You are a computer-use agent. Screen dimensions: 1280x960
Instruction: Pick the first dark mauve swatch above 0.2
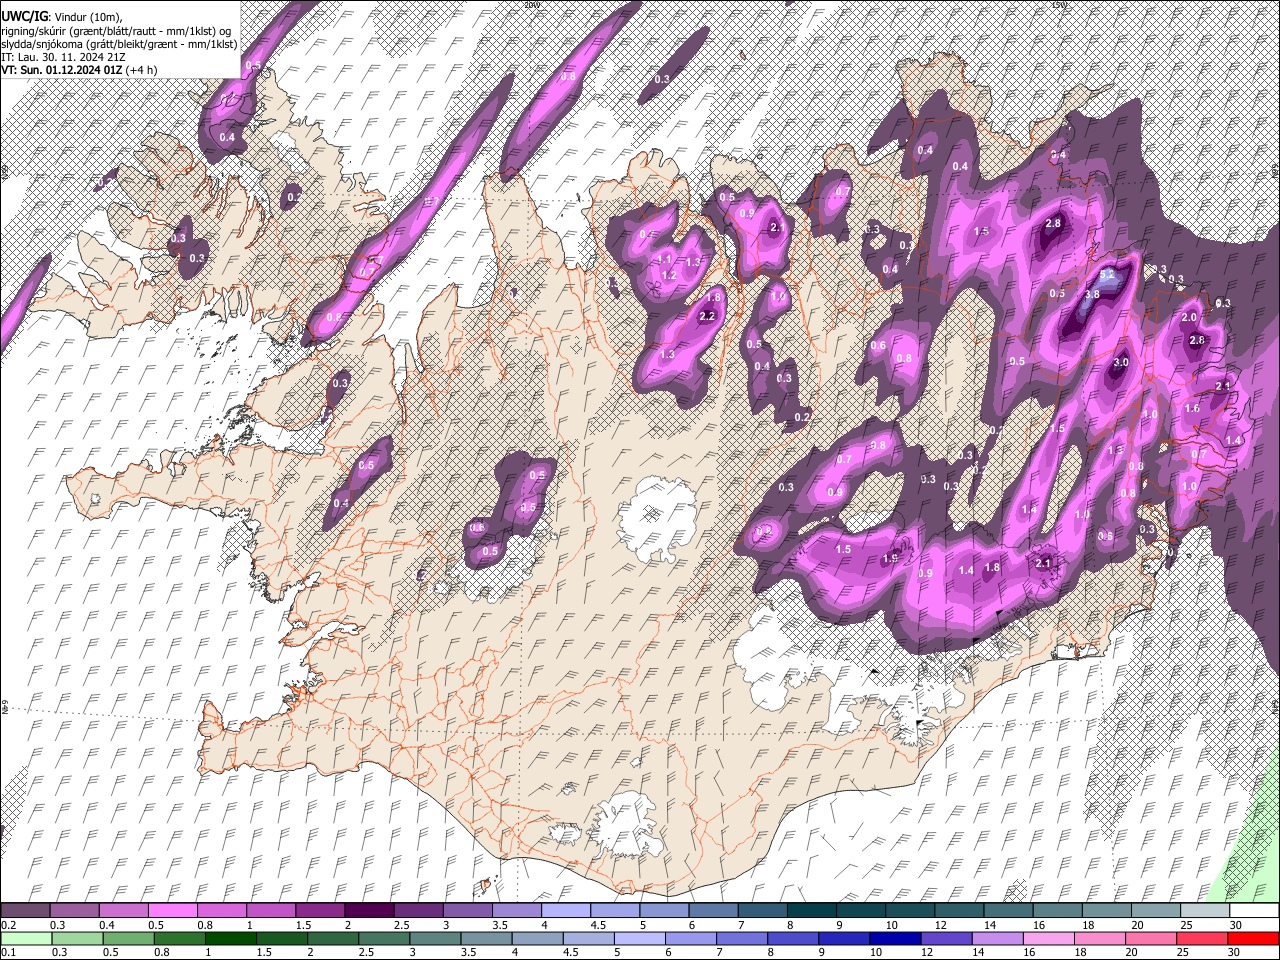point(24,911)
